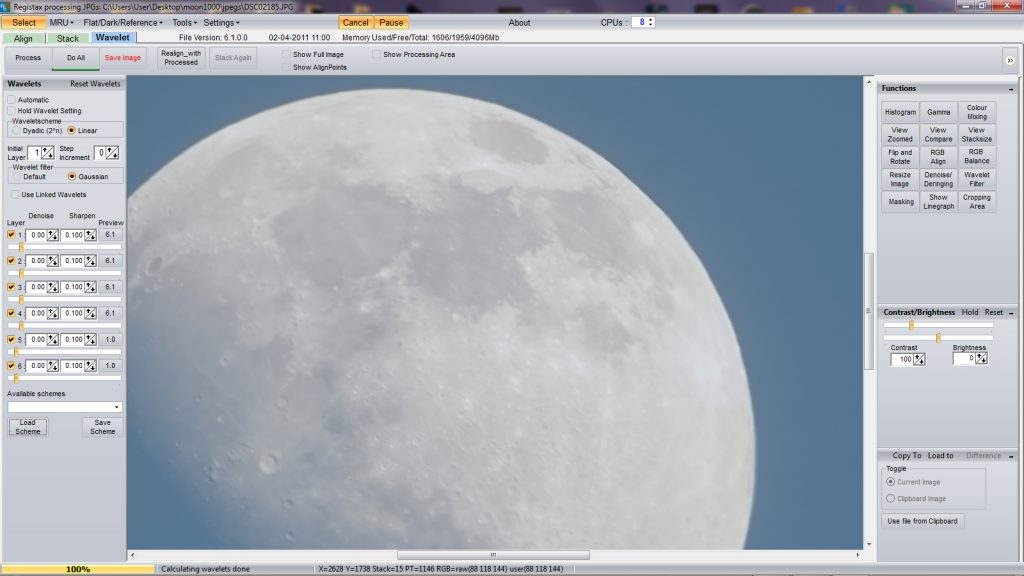1024x576 pixels.
Task: Check Show AlignPoints option
Action: coord(286,67)
